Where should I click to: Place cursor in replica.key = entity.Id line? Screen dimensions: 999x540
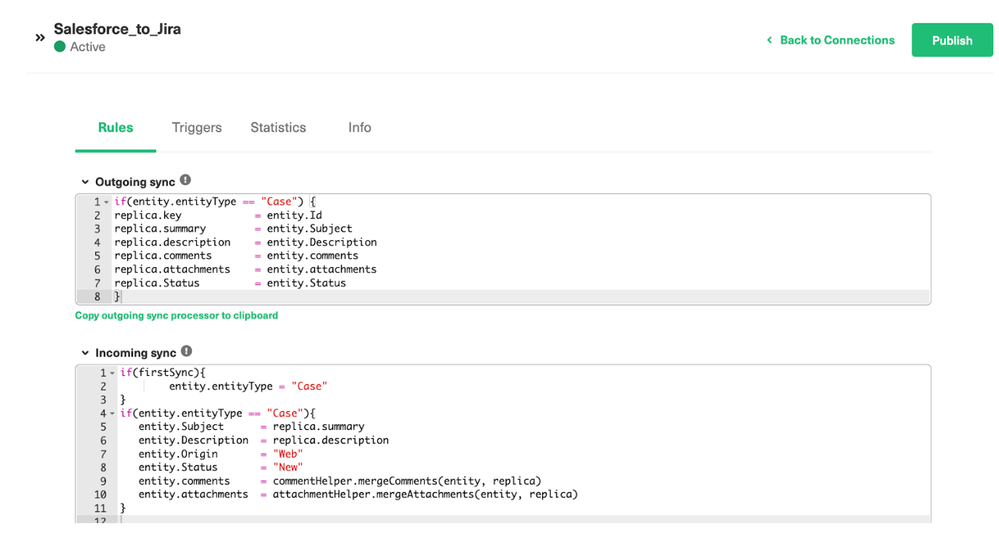tap(218, 215)
